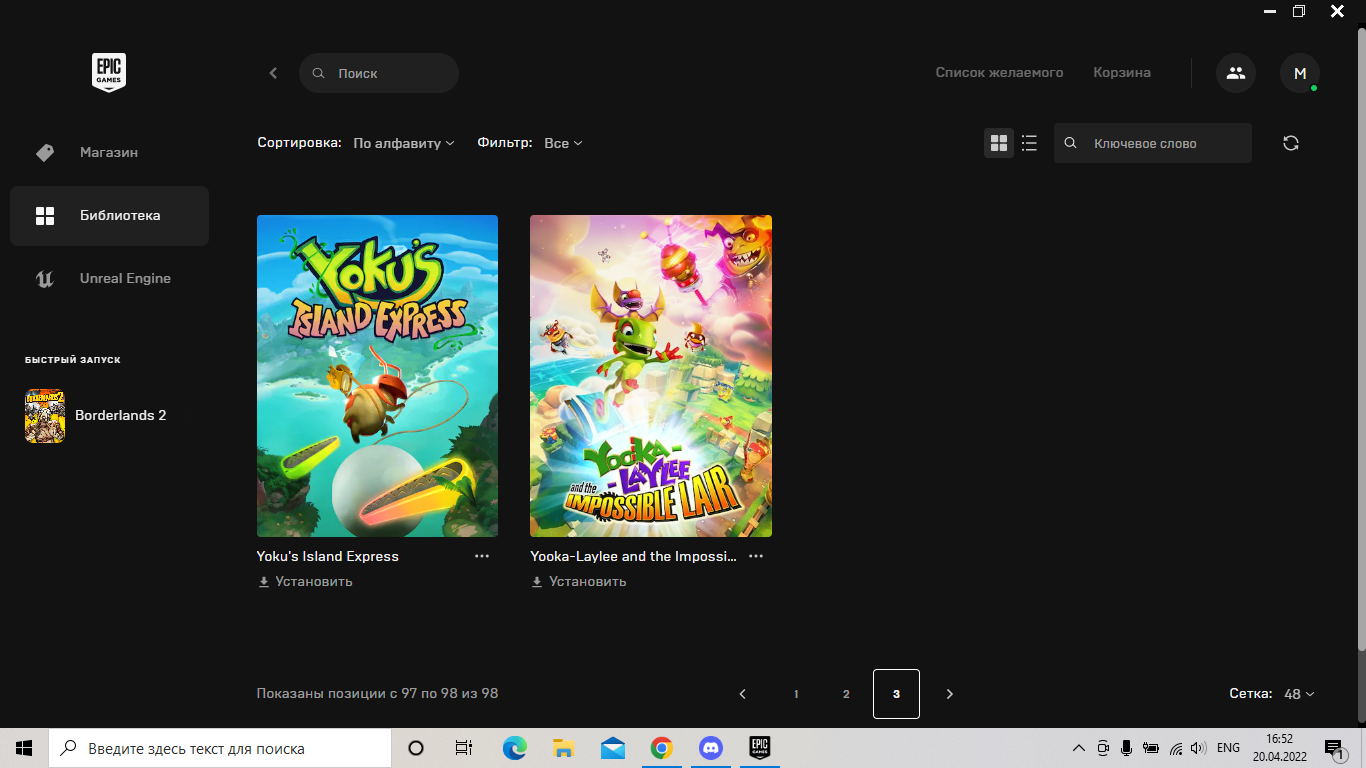Go to library page 2
The height and width of the screenshot is (768, 1366).
click(x=846, y=694)
